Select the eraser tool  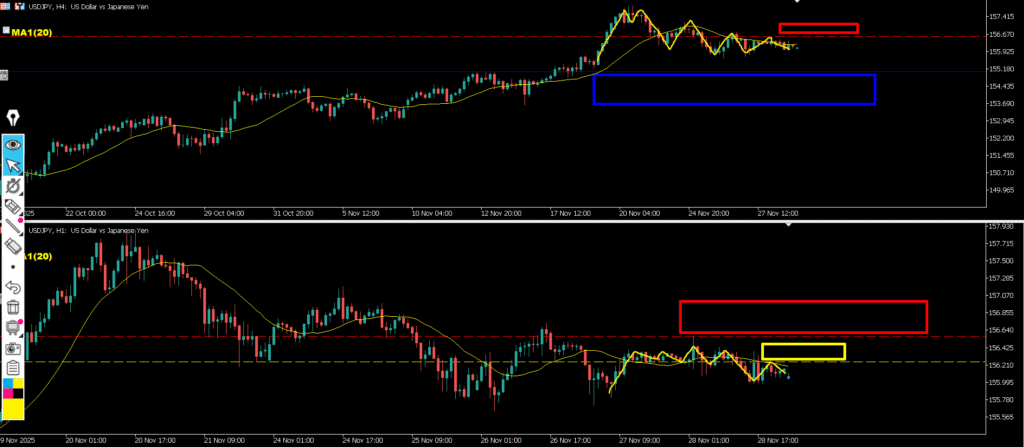coord(13,246)
